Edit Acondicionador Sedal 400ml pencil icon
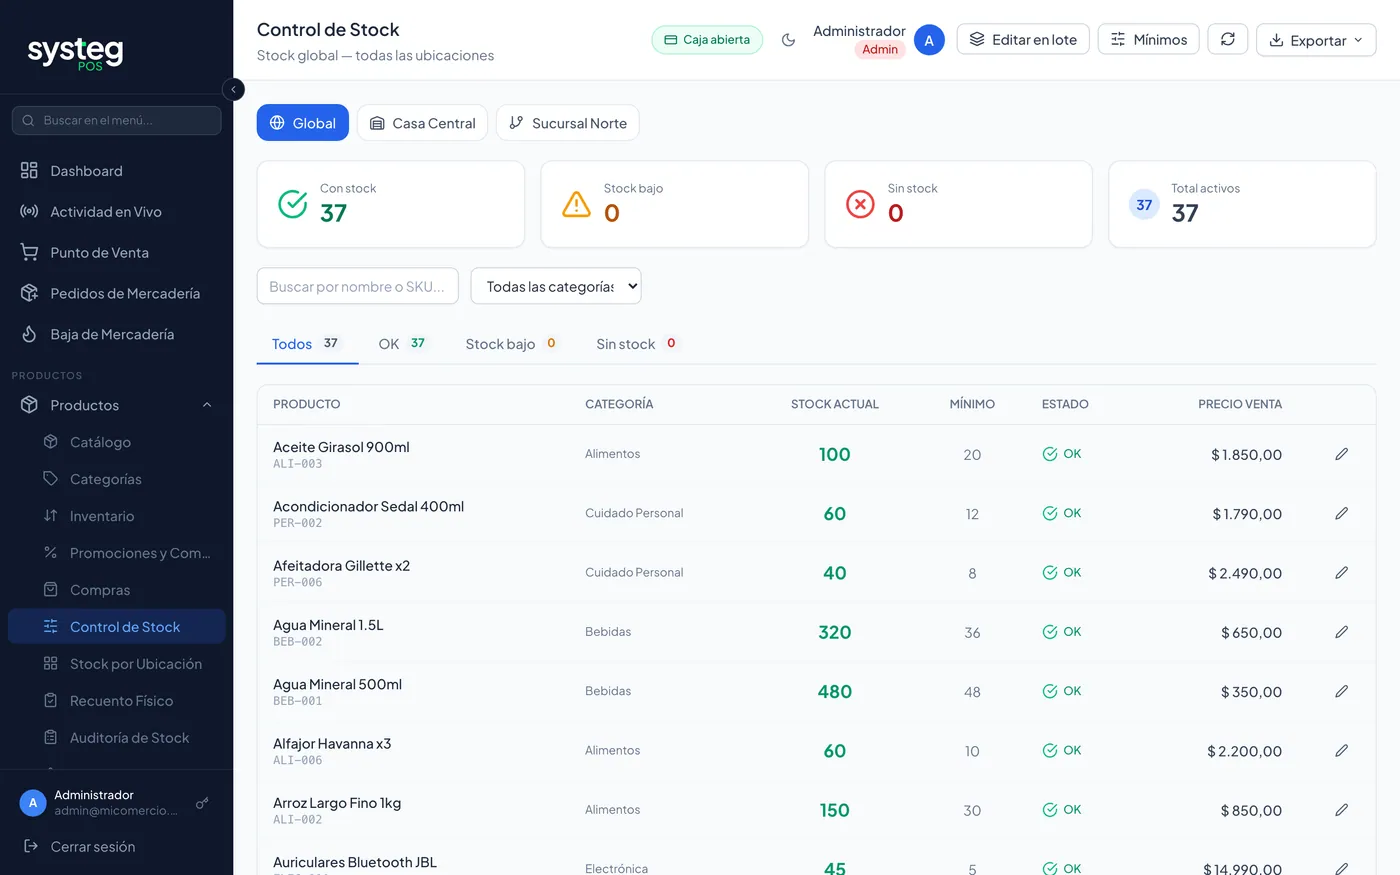Screen dimensions: 1400x875 point(1341,513)
